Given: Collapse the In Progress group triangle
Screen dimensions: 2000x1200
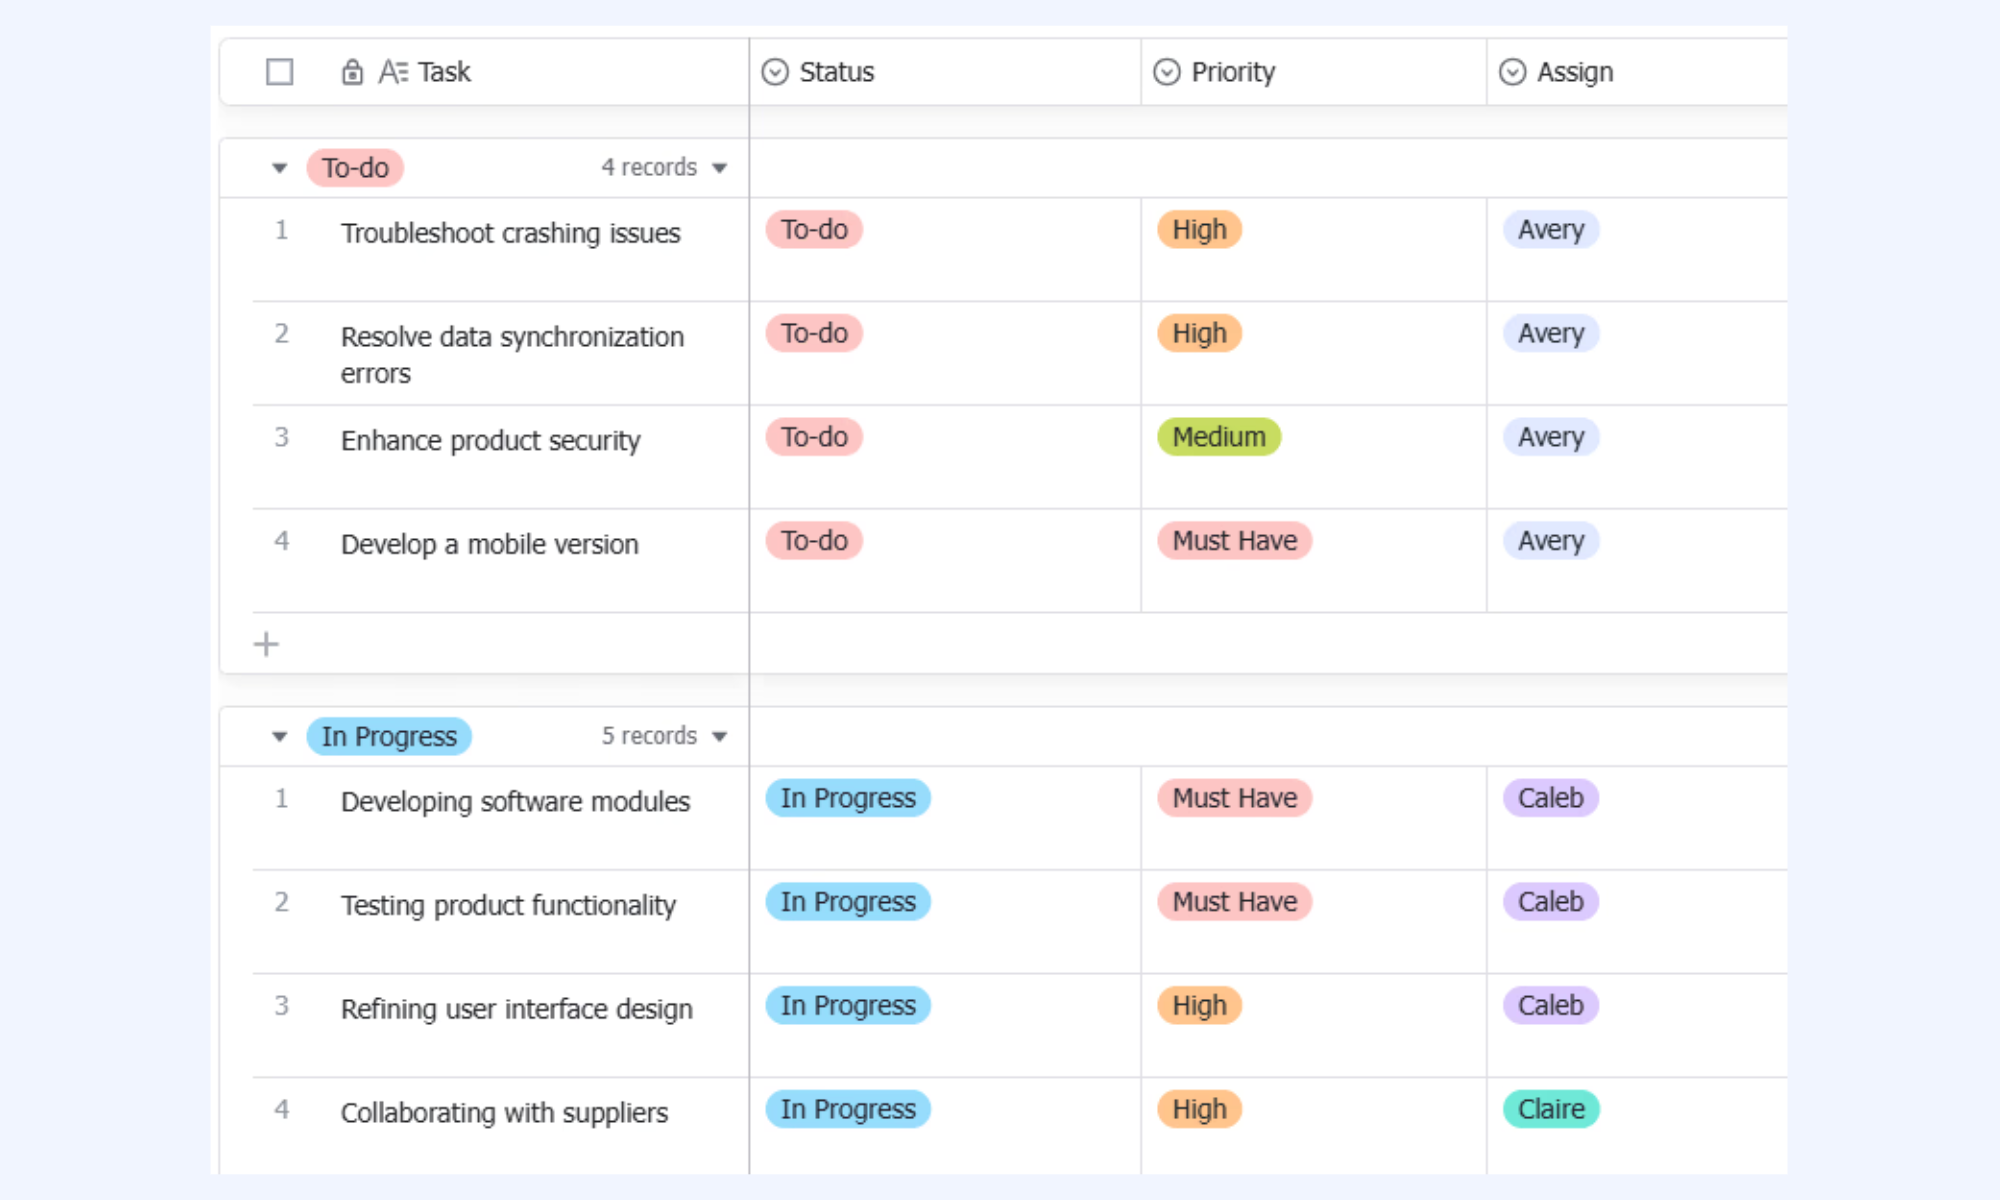Looking at the screenshot, I should tap(280, 737).
